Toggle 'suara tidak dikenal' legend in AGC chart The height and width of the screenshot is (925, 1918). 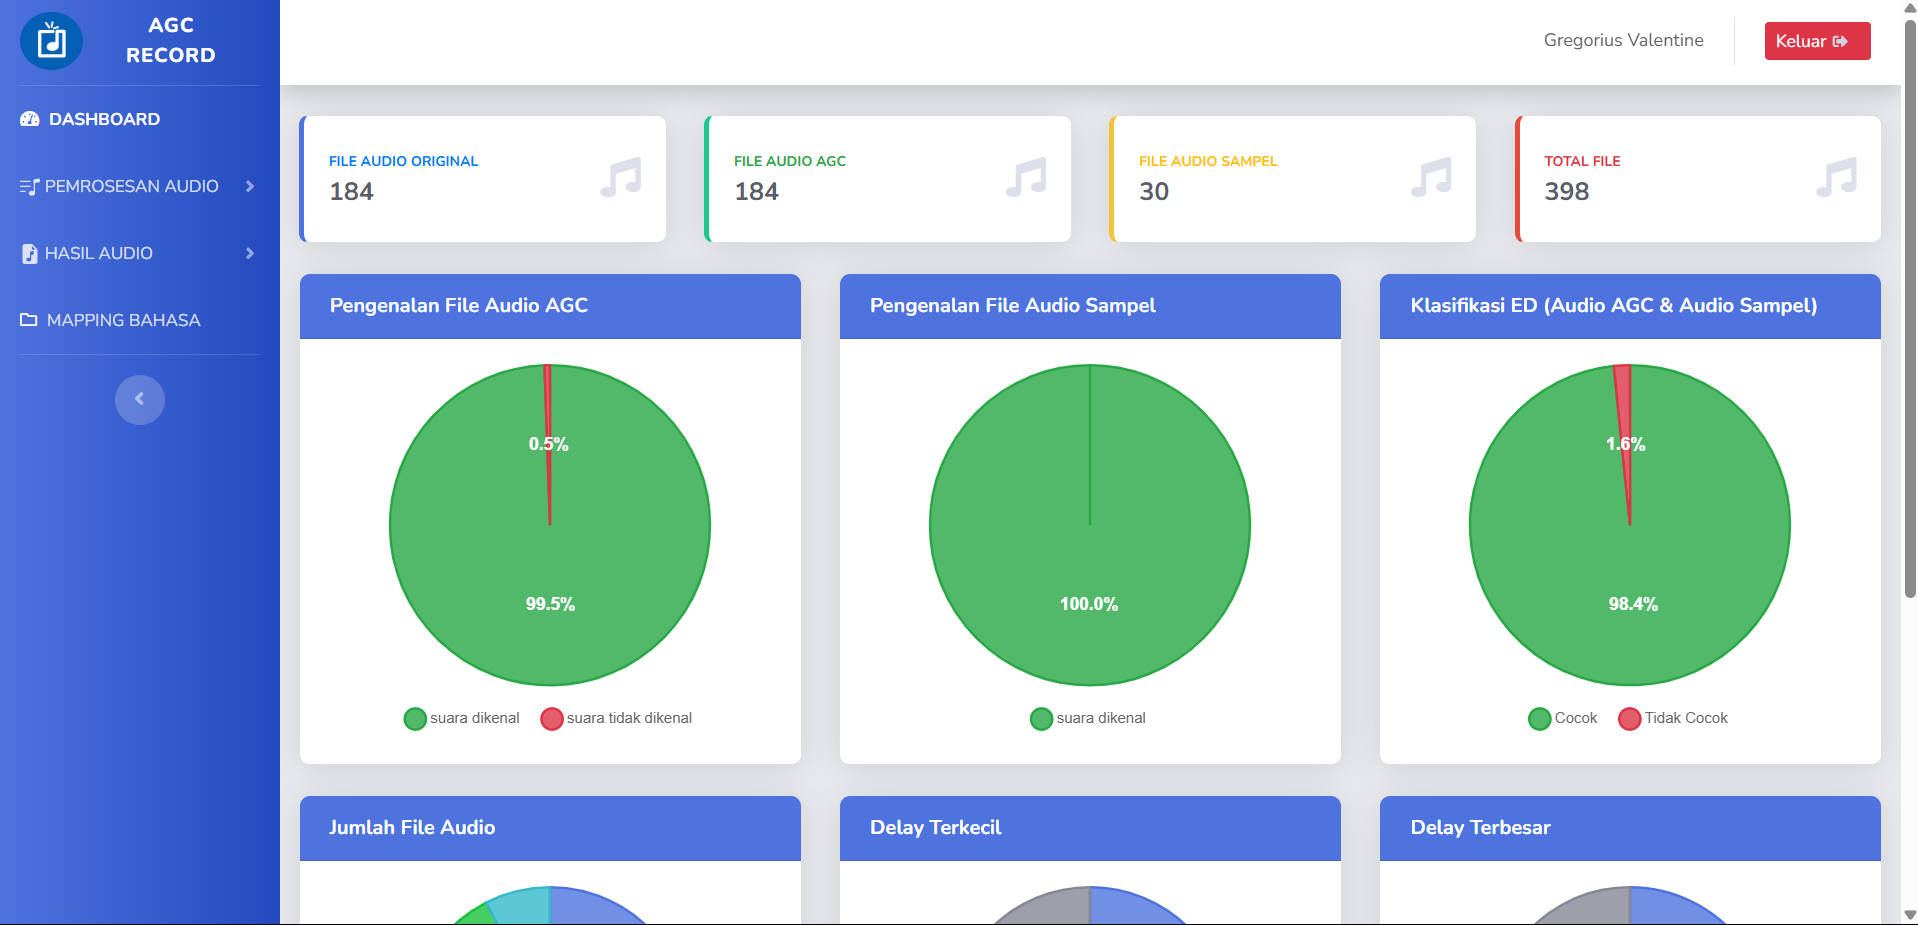(616, 718)
